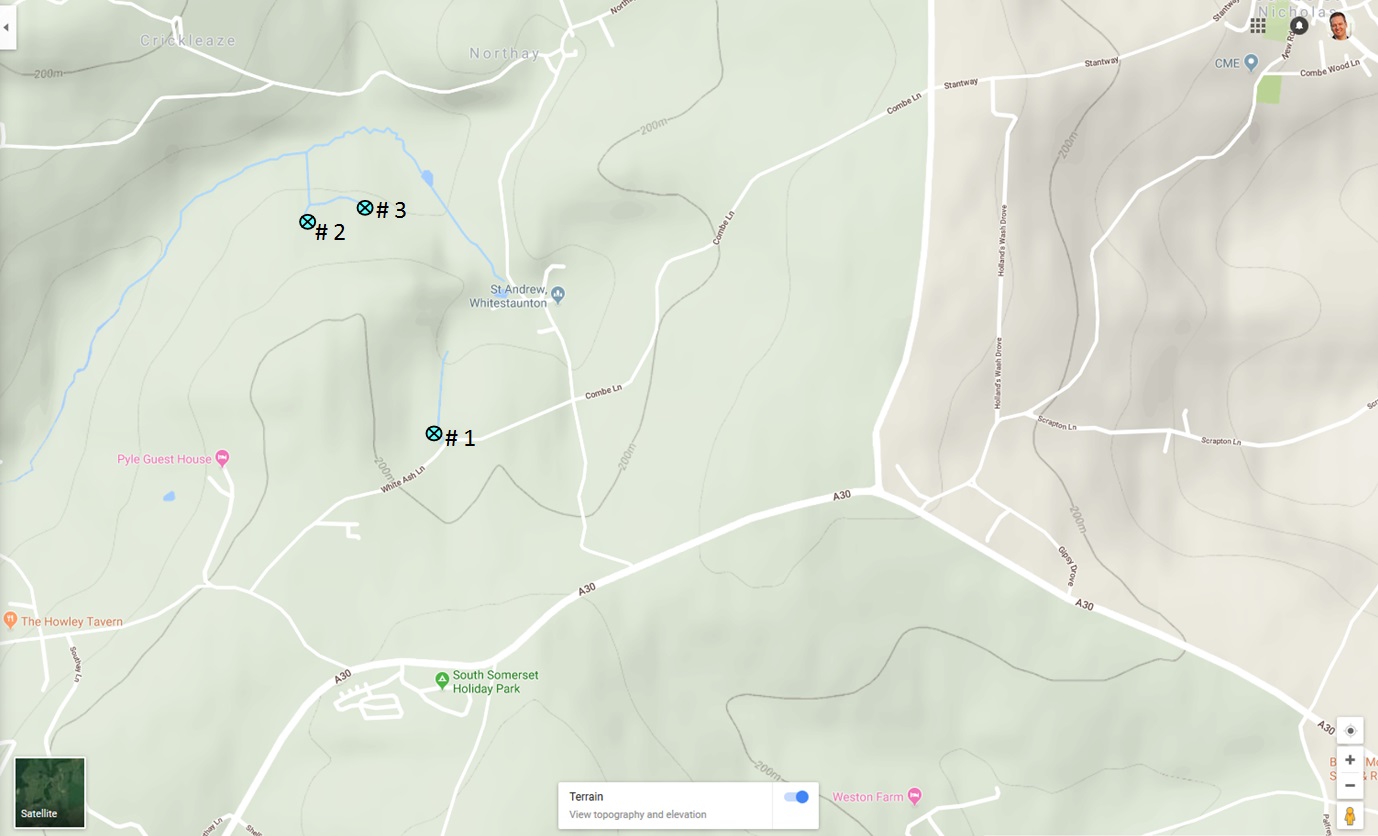Open the account profile picture

click(1340, 26)
